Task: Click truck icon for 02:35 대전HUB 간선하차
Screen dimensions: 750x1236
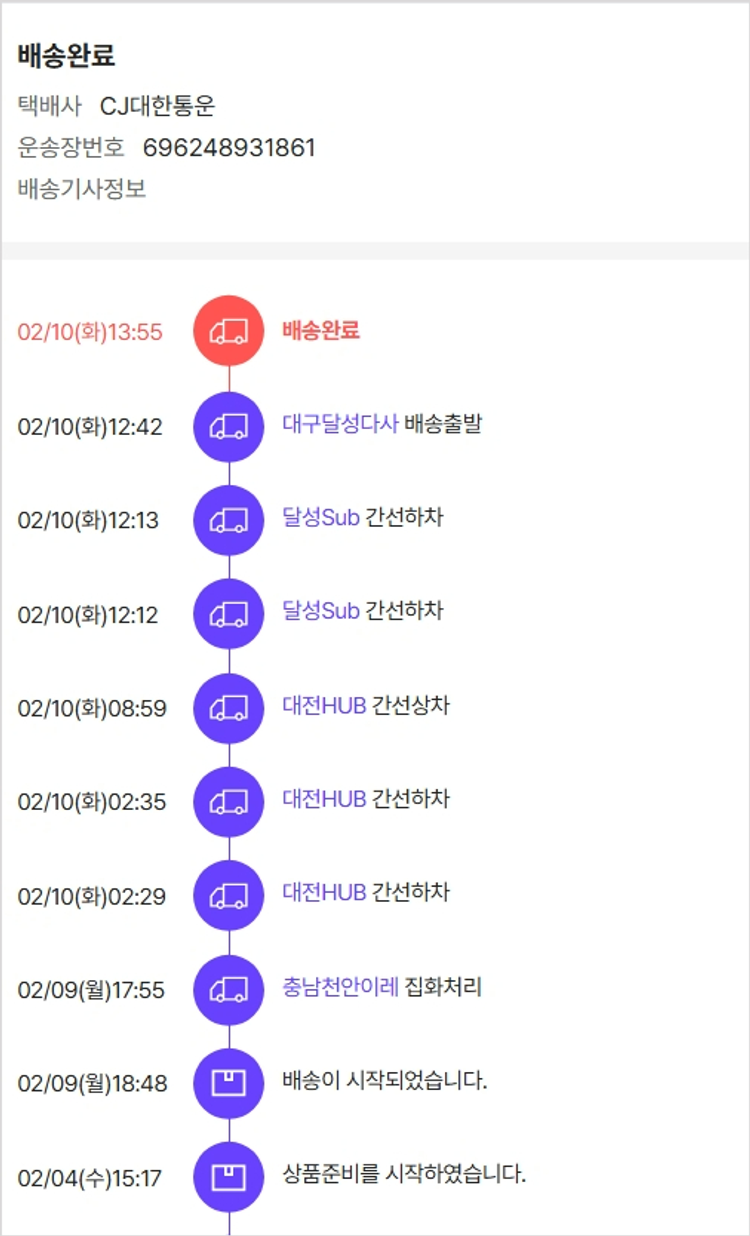Action: (229, 802)
